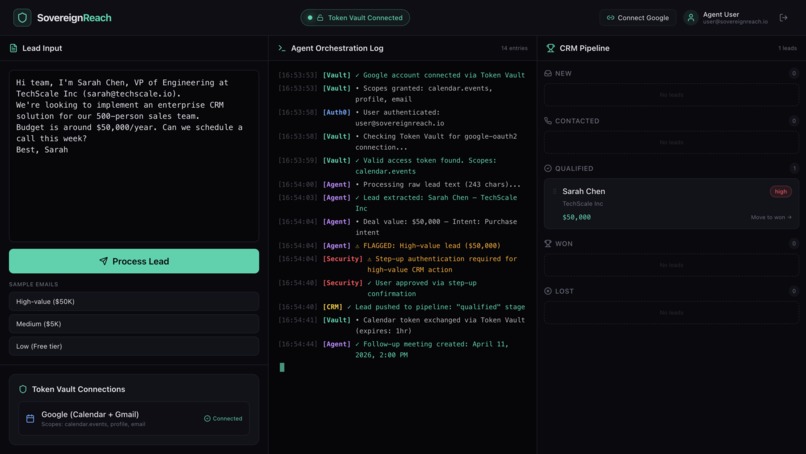Click the link icon in Connect Google
The image size is (806, 454).
pyautogui.click(x=610, y=18)
